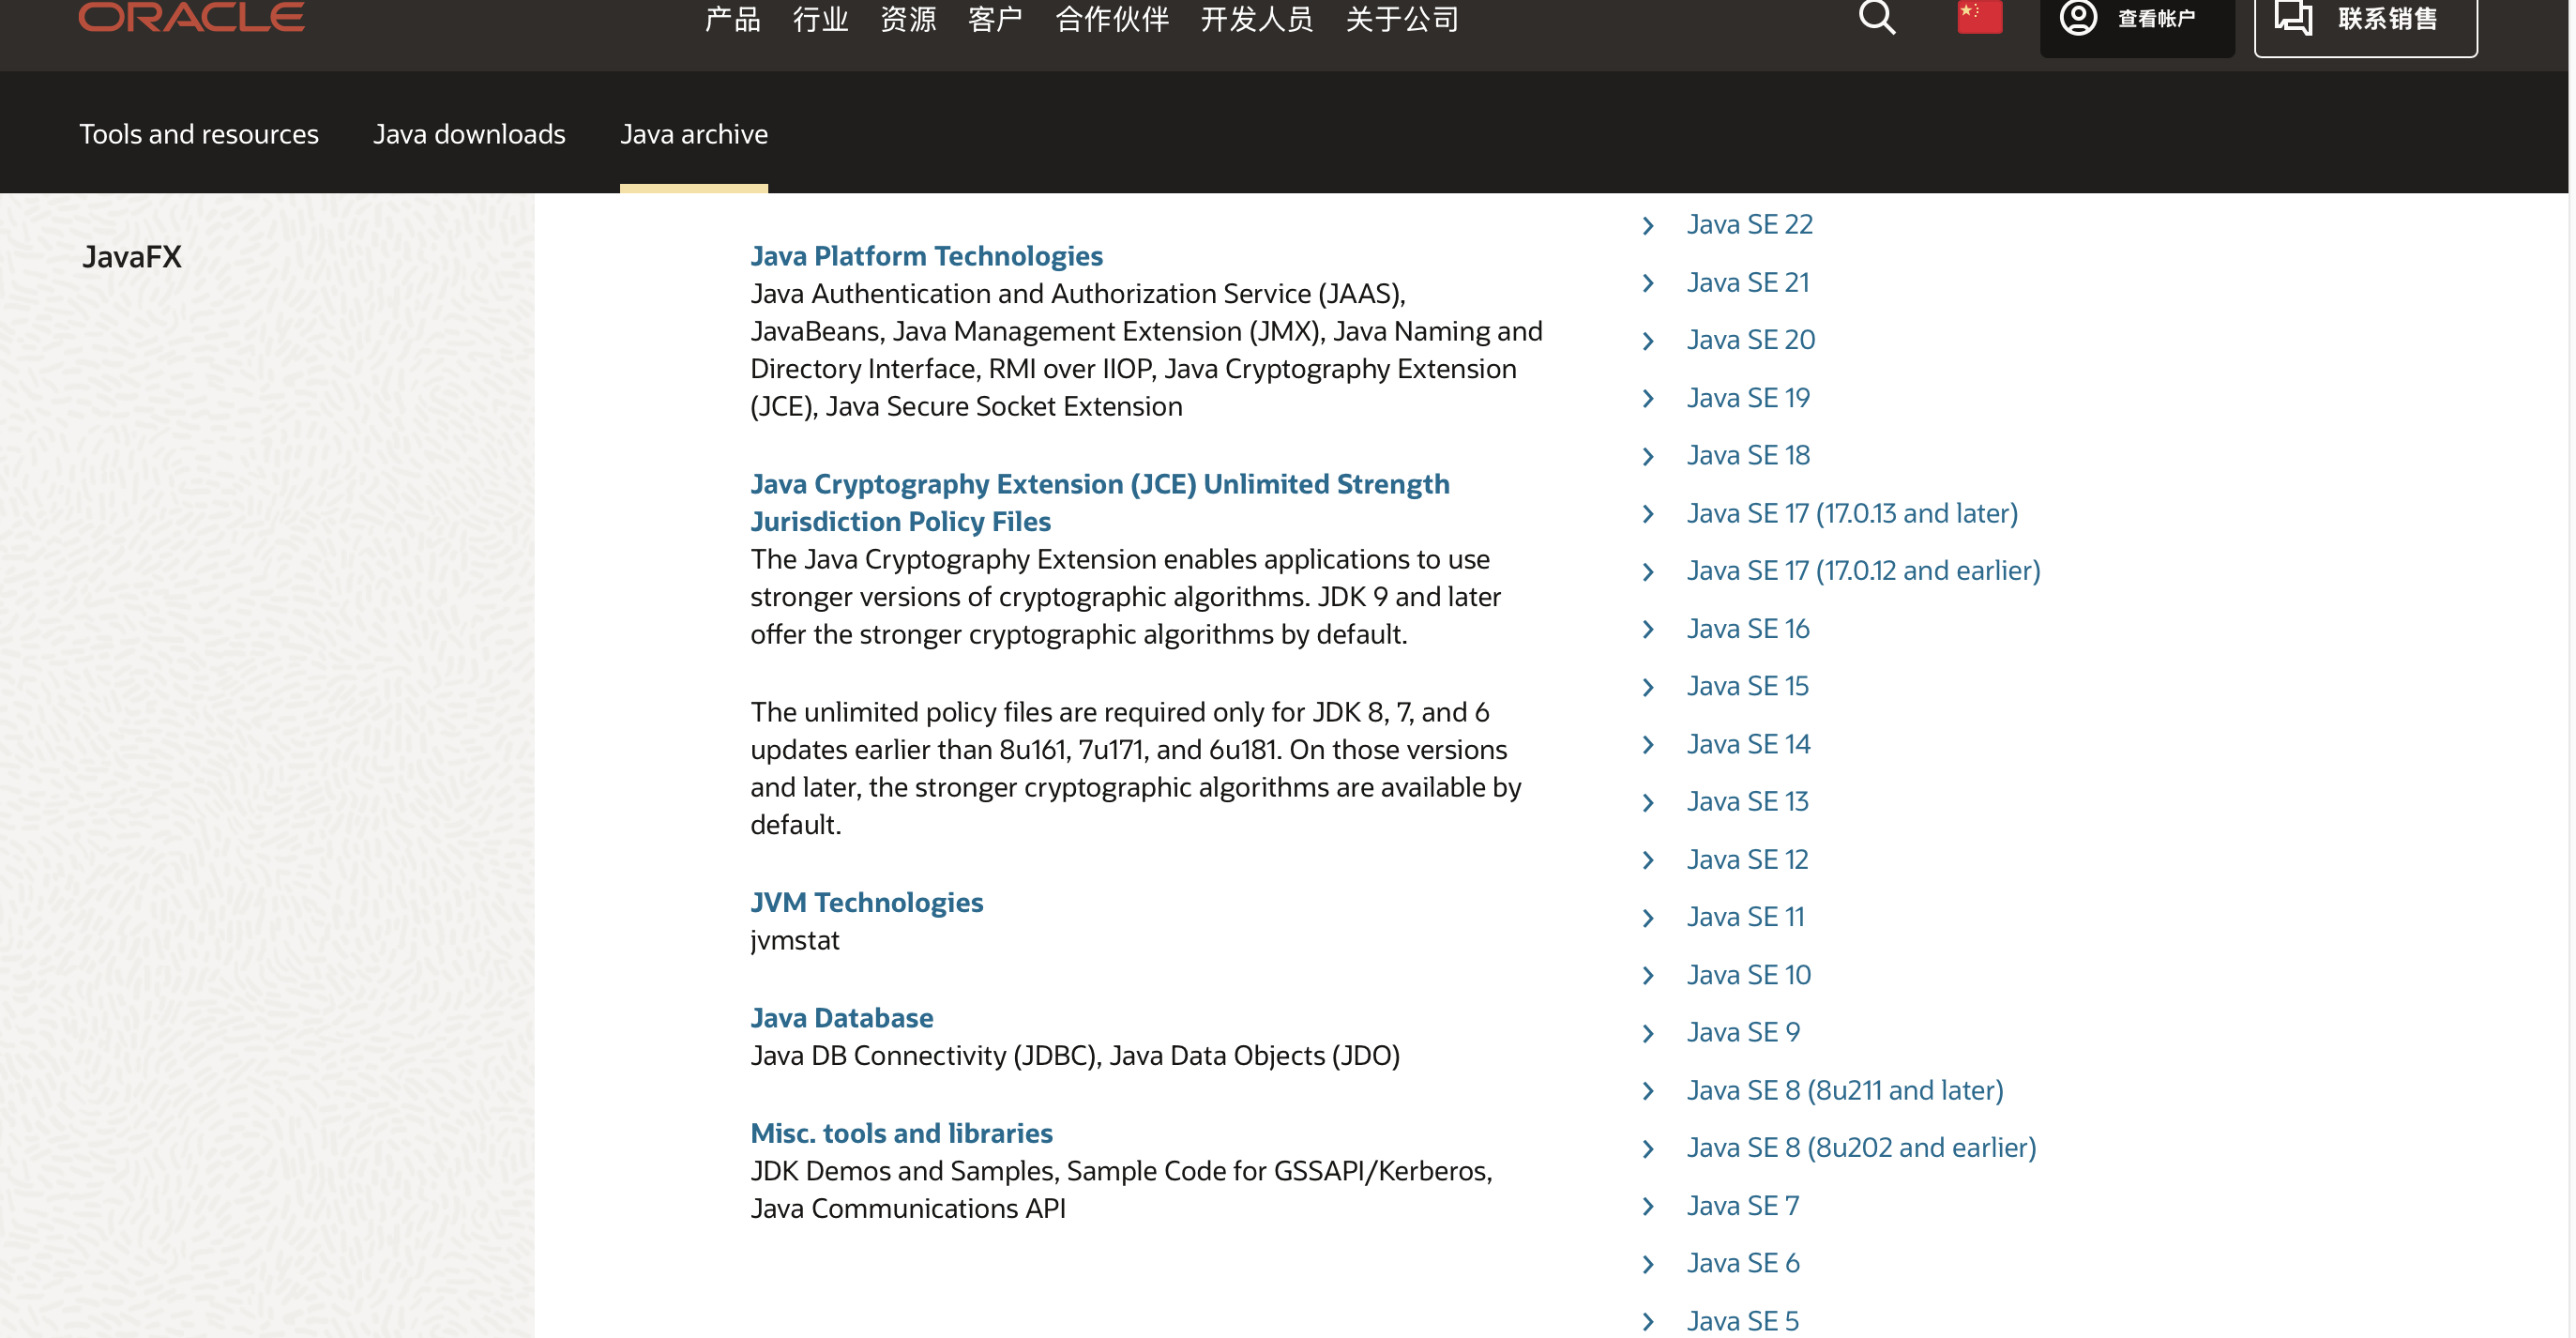
Task: Open Java SE 14 archive link
Action: click(1748, 744)
